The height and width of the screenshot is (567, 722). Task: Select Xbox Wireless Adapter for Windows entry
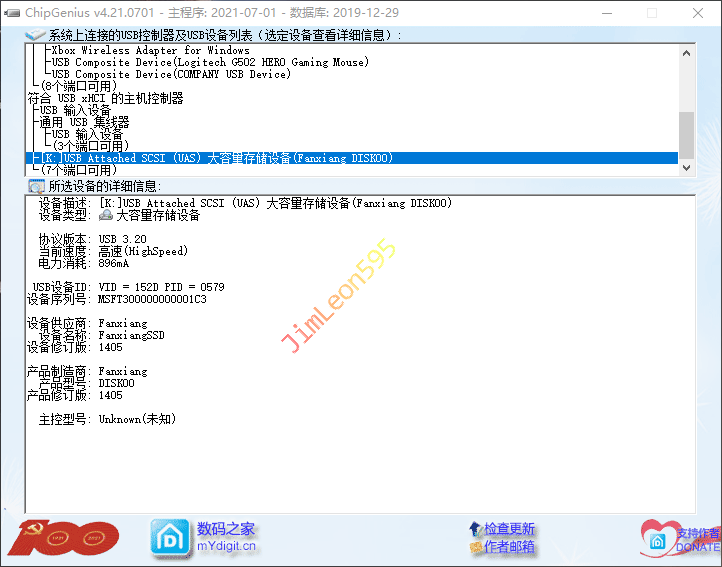pos(150,50)
